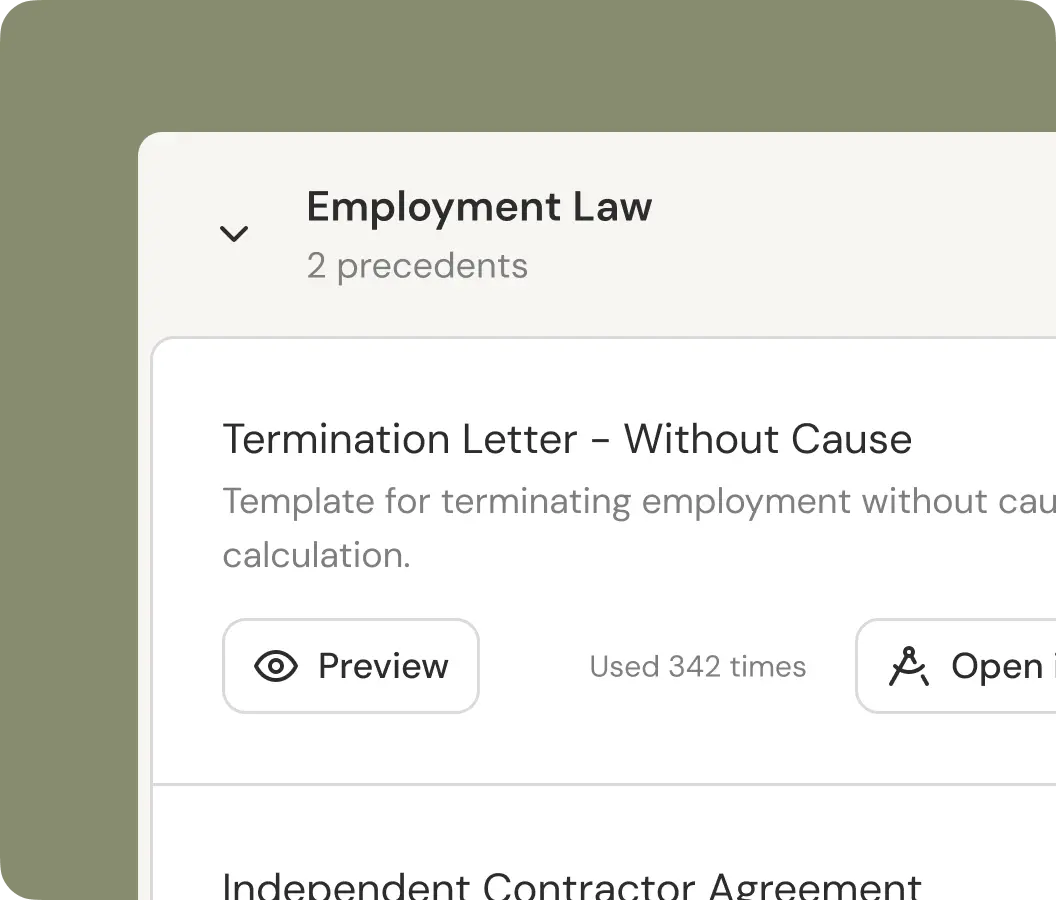Click the "Used 342 times" usage label
1056x900 pixels.
[697, 667]
